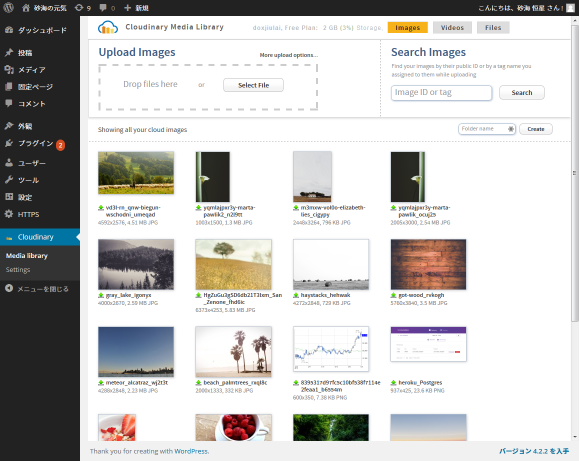Open More upload options link
This screenshot has height=461, width=579.
click(x=288, y=55)
